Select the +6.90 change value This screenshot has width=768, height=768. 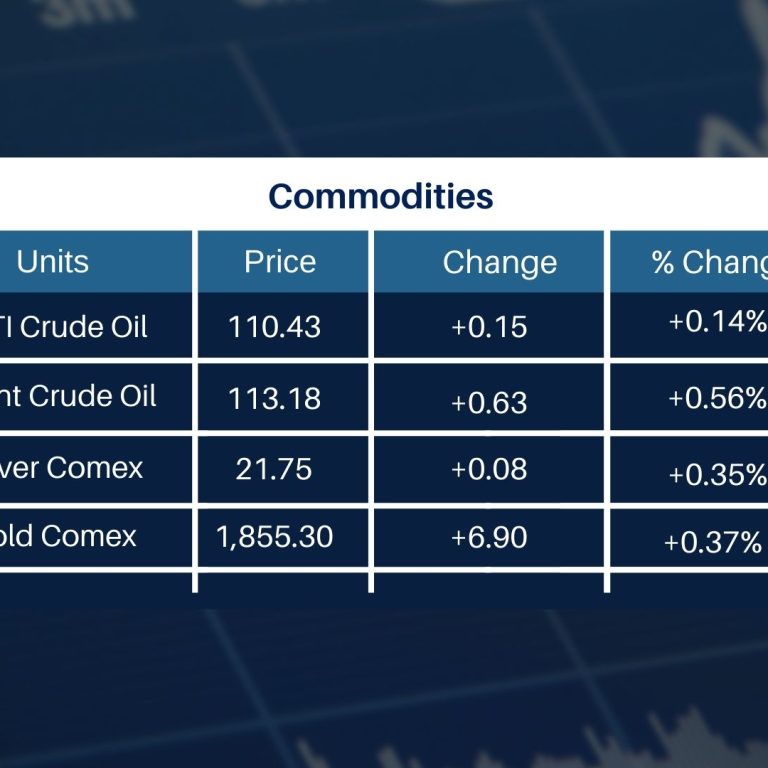click(489, 537)
